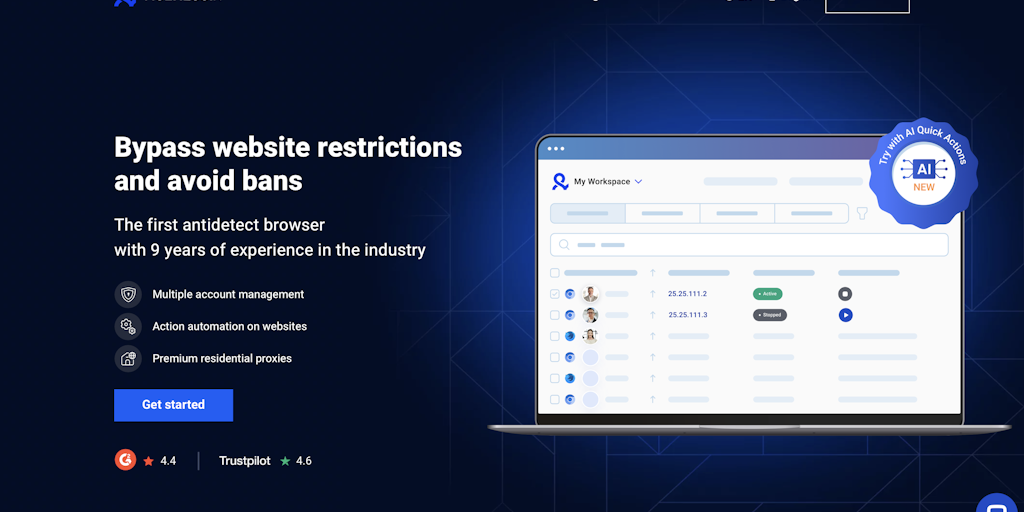Image resolution: width=1024 pixels, height=512 pixels.
Task: Click the G2 rating value 4.4
Action: pos(168,460)
